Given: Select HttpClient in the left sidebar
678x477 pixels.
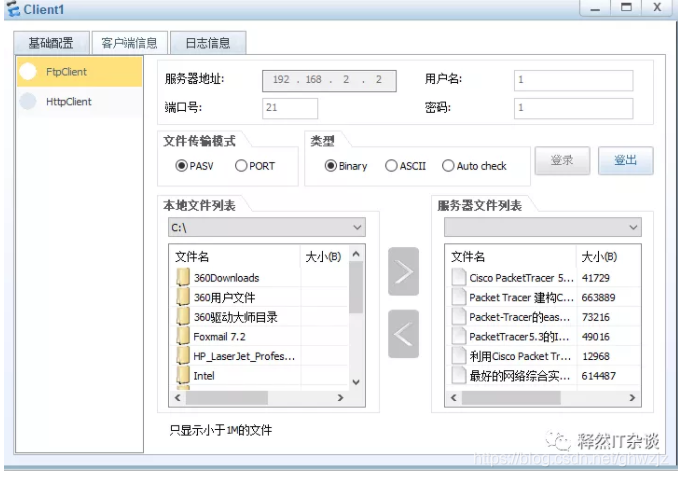Looking at the screenshot, I should pos(80,102).
